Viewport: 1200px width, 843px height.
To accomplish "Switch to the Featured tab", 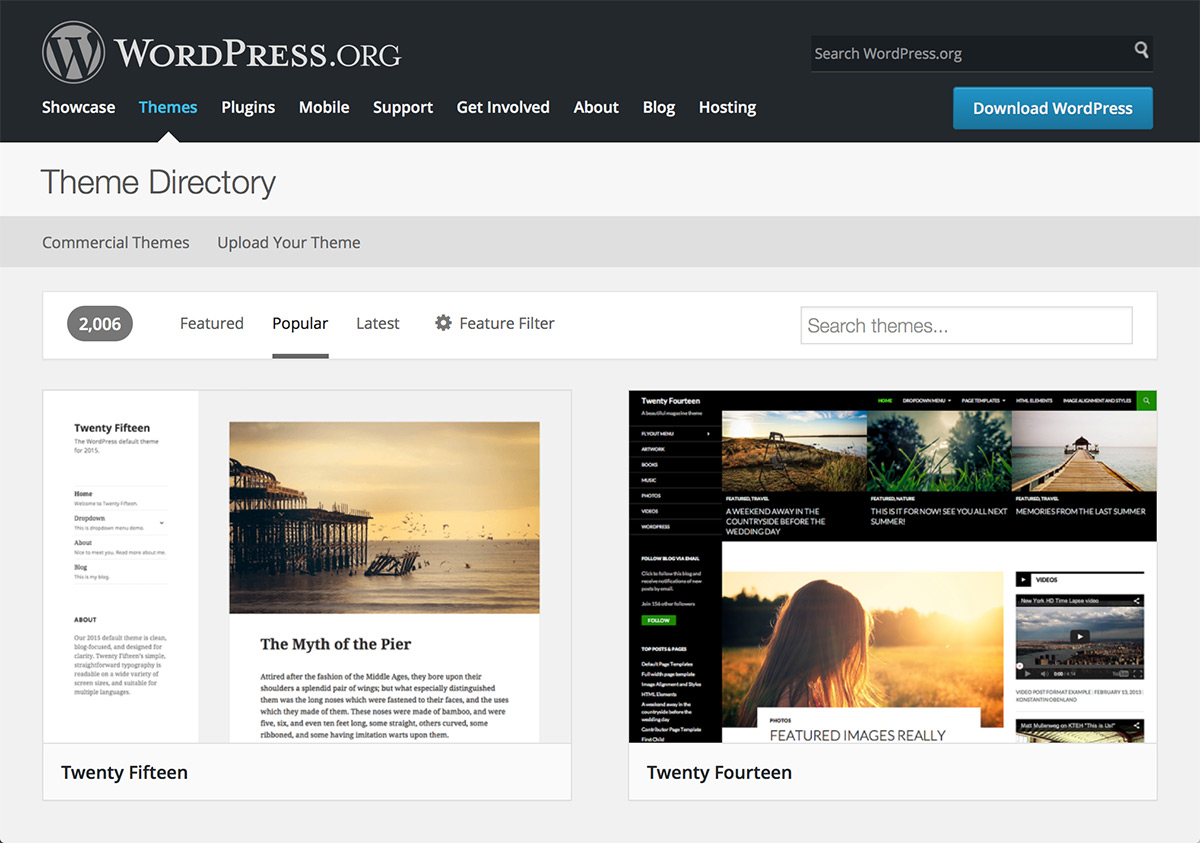I will tap(212, 323).
